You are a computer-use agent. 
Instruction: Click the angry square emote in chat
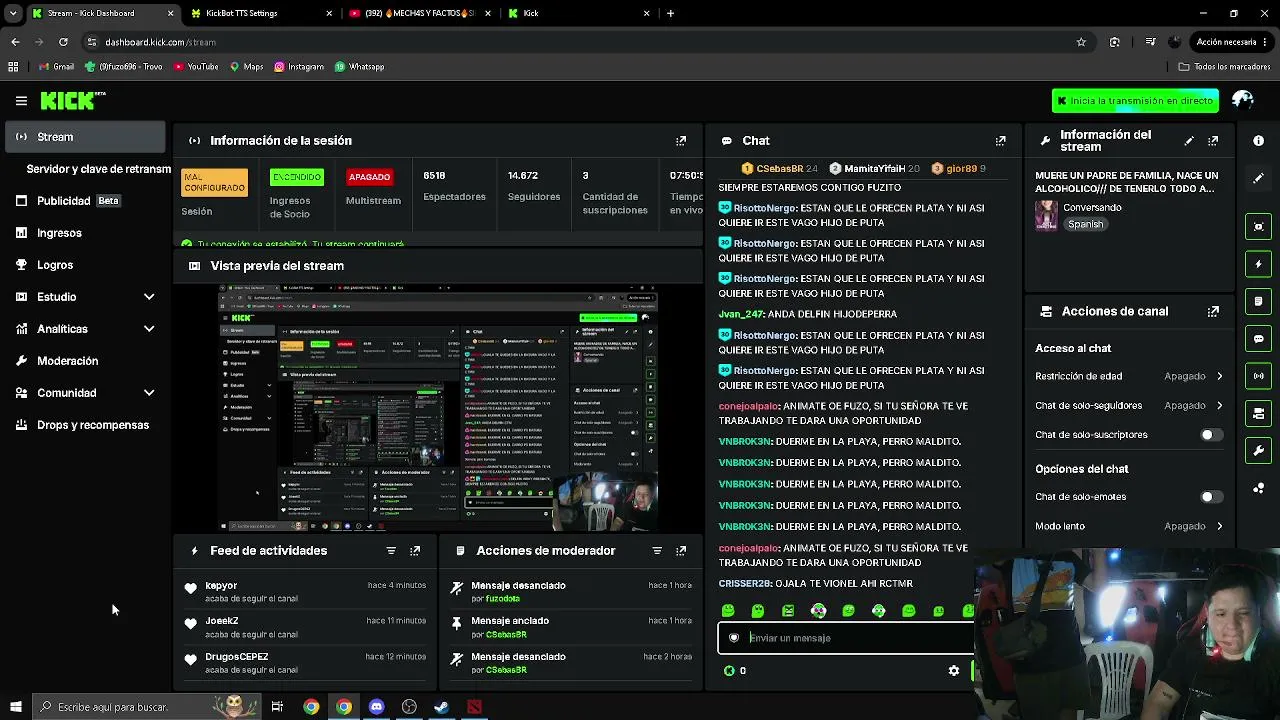[x=788, y=611]
